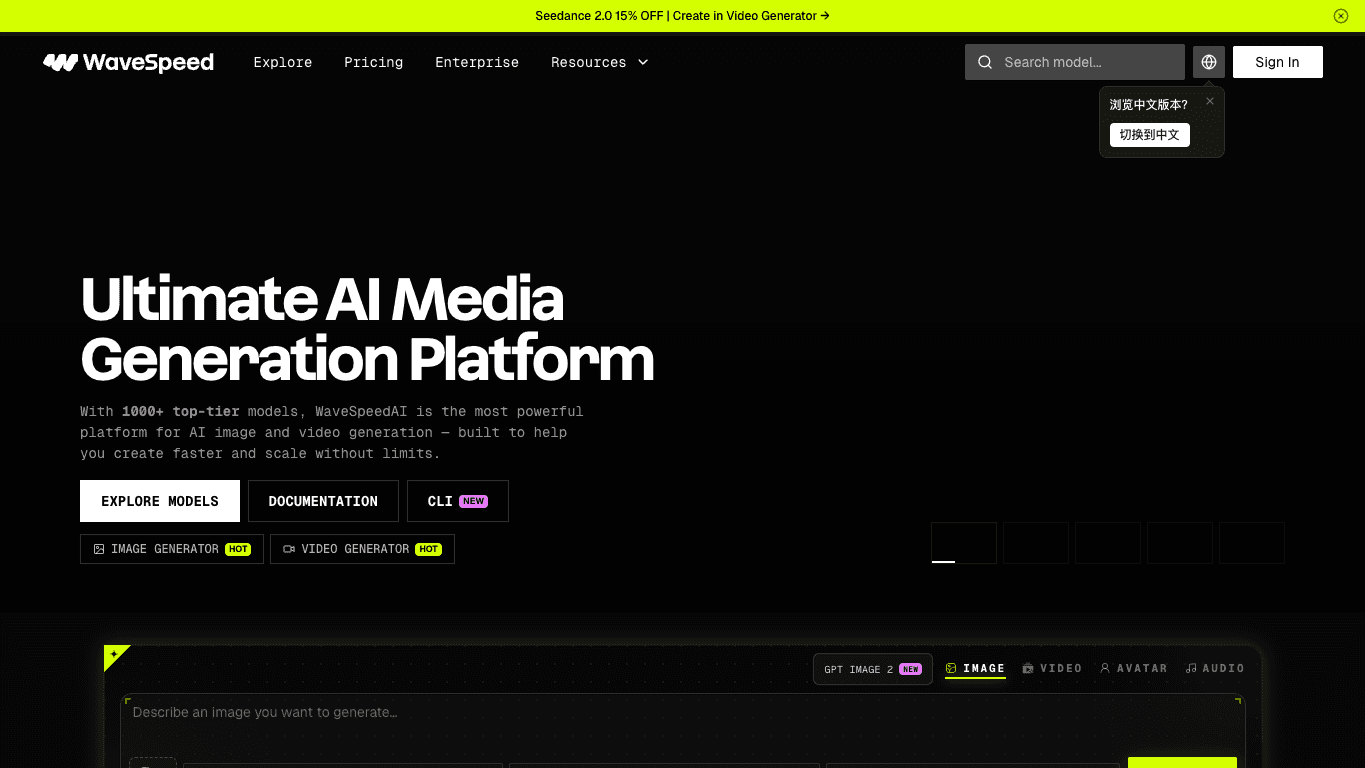Click the Sign In button
The width and height of the screenshot is (1365, 768).
1278,62
